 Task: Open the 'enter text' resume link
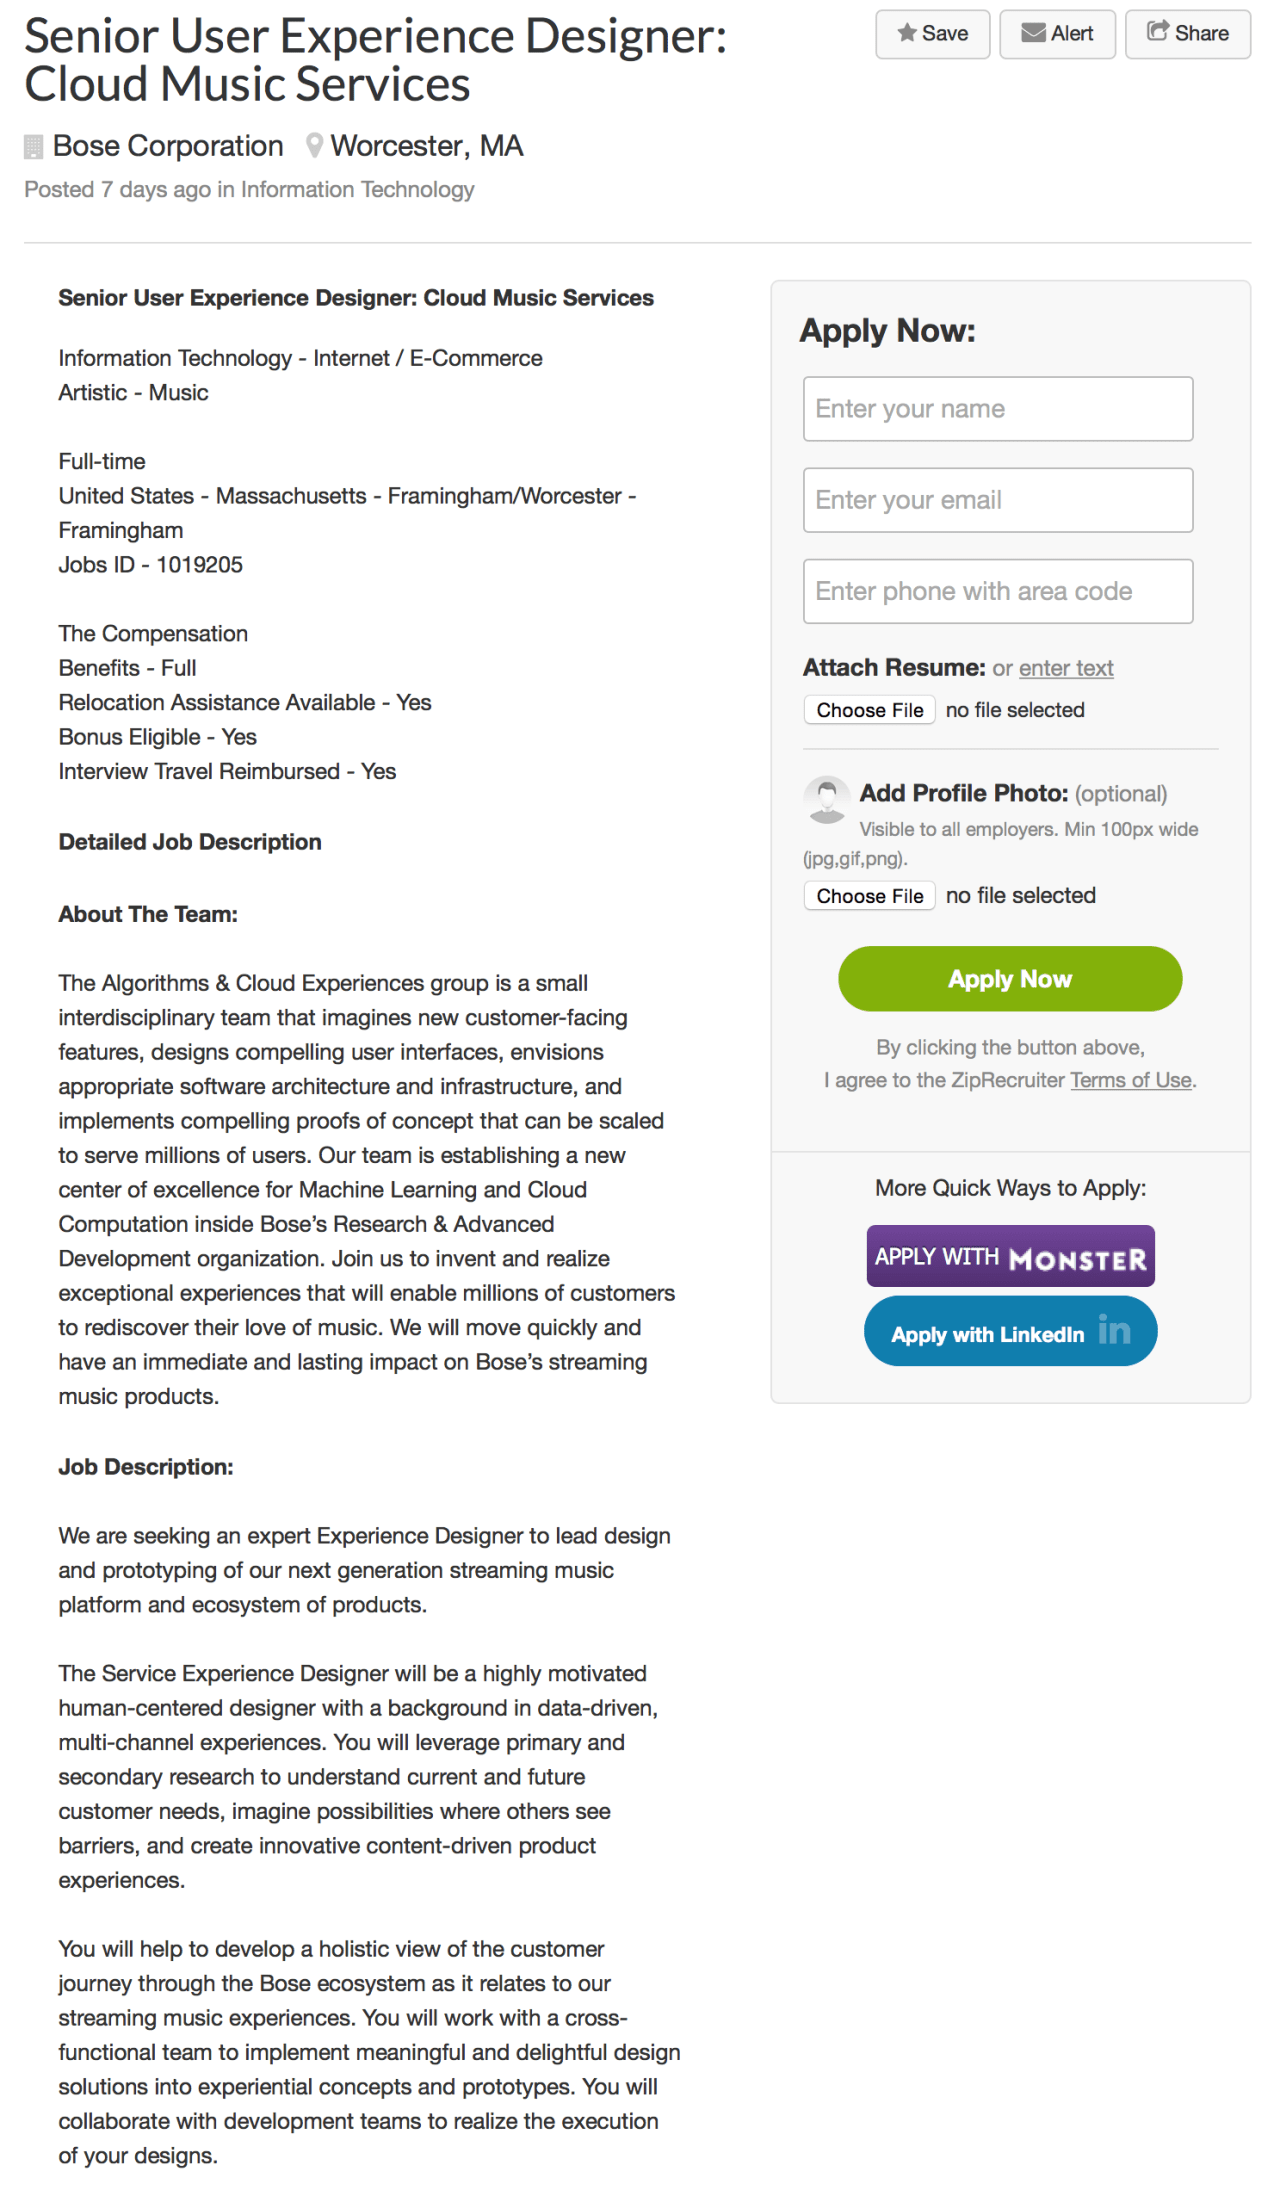1066,668
